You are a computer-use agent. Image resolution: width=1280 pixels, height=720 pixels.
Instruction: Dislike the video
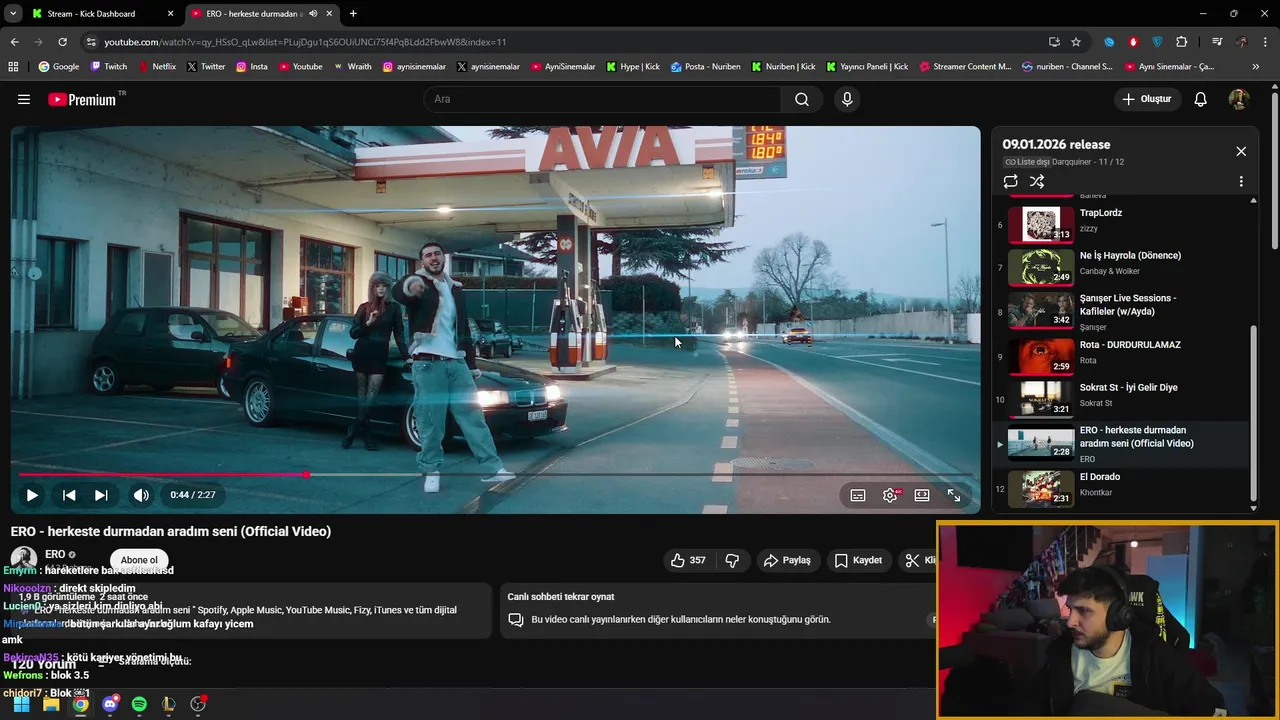click(x=732, y=560)
